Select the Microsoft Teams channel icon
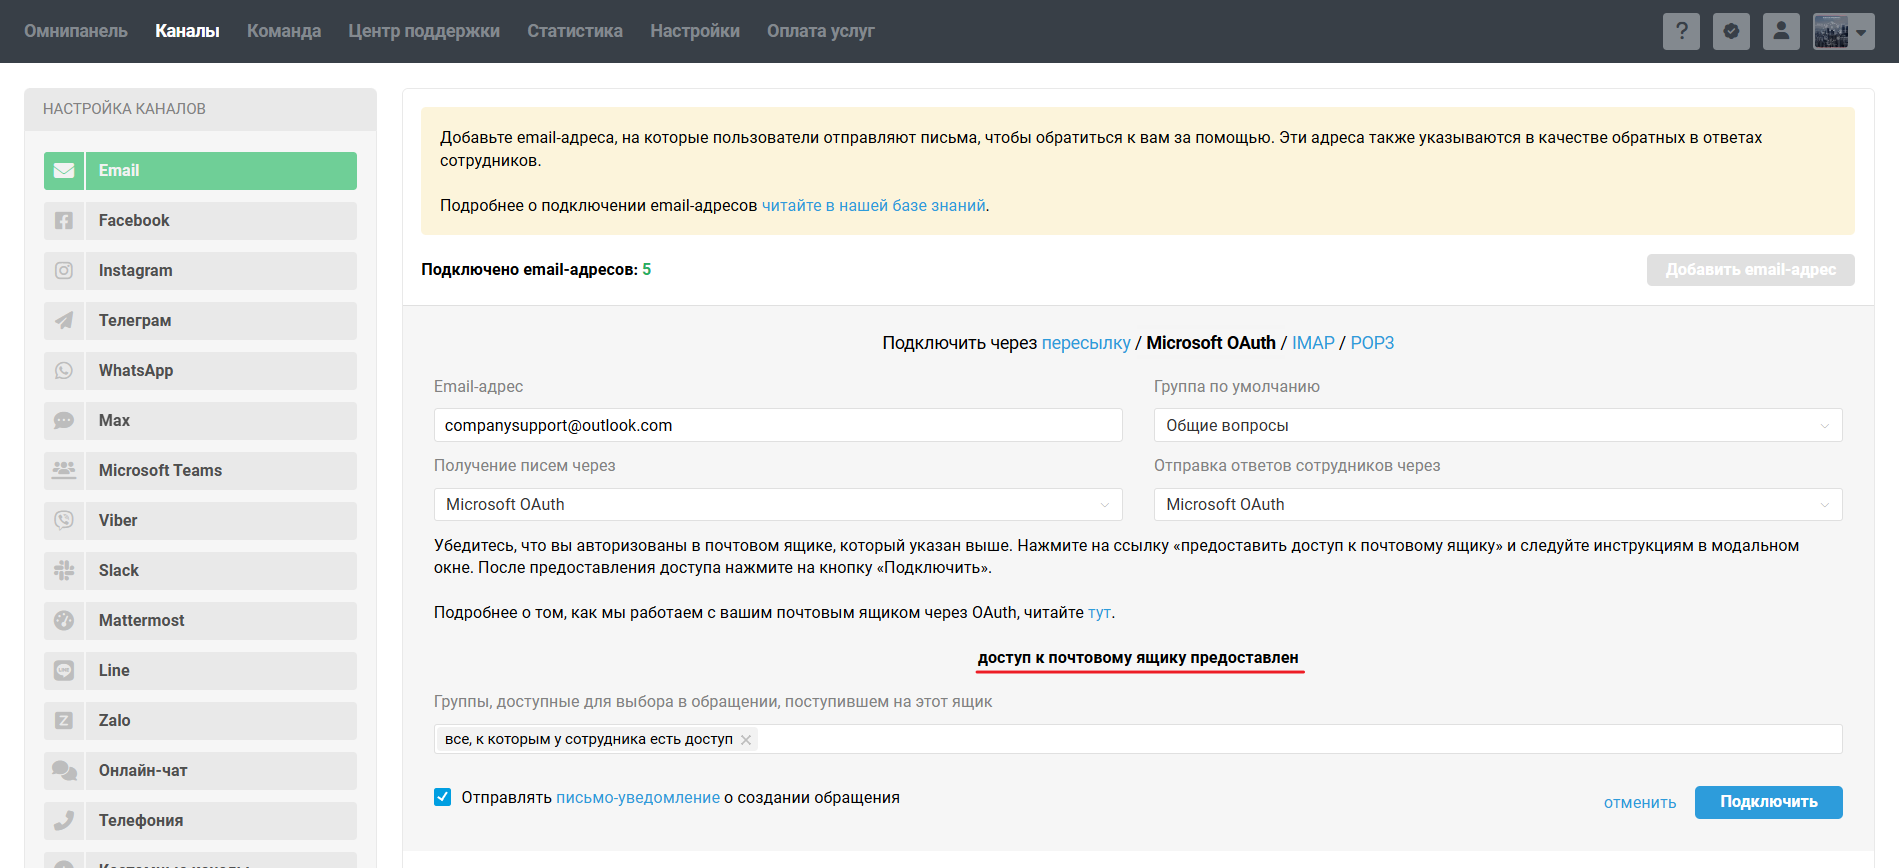The height and width of the screenshot is (868, 1899). point(64,471)
